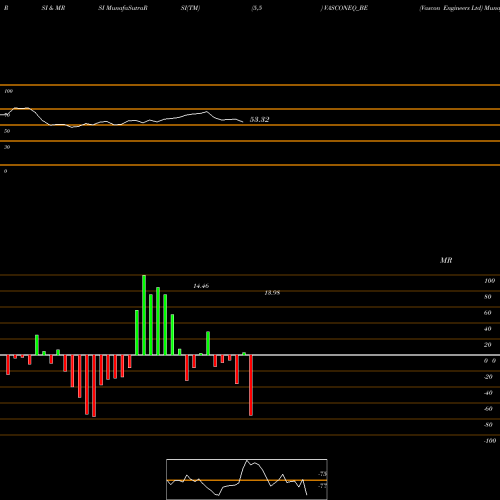Click the MR axis label 40

click(488, 329)
